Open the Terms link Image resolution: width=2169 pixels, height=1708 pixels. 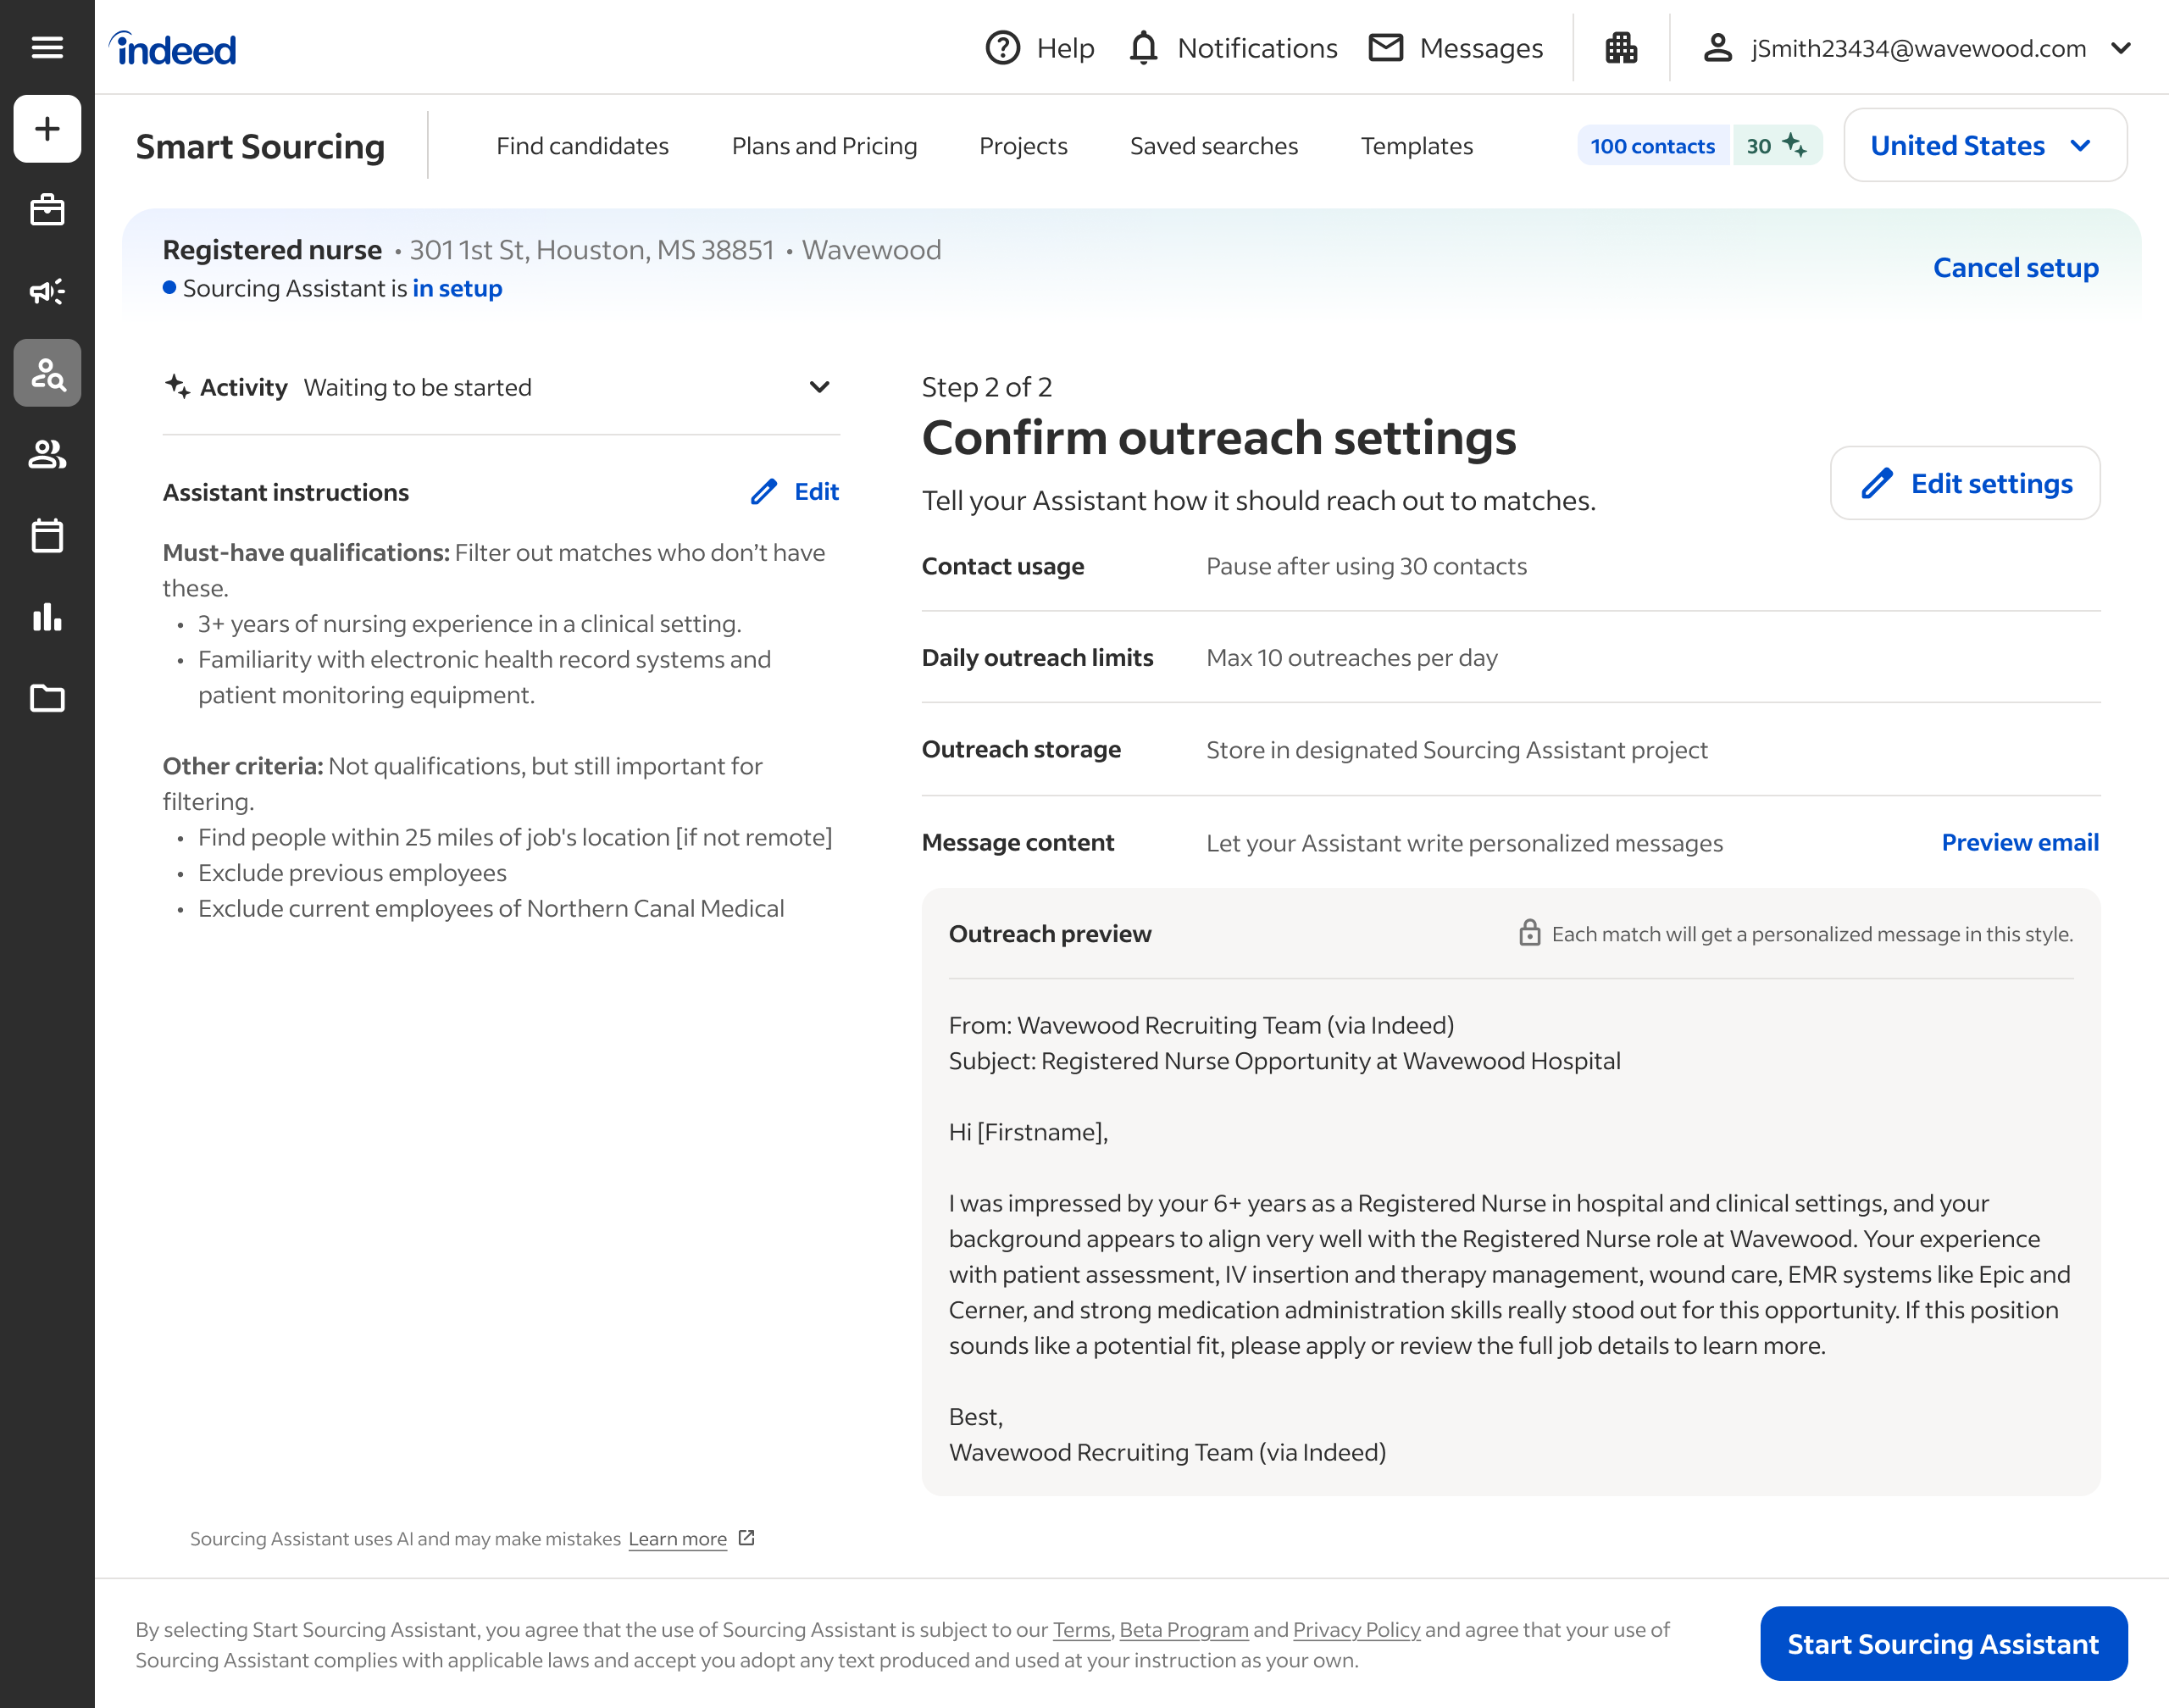pos(1081,1630)
